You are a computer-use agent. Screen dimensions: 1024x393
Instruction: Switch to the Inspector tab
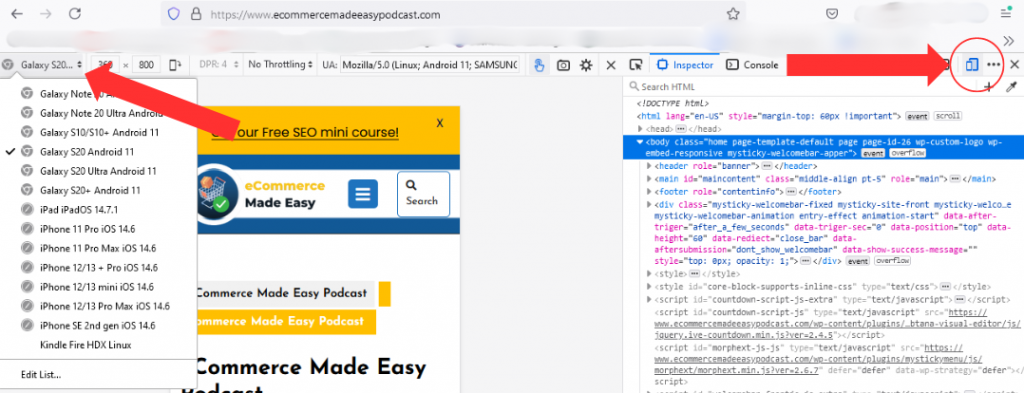point(685,65)
